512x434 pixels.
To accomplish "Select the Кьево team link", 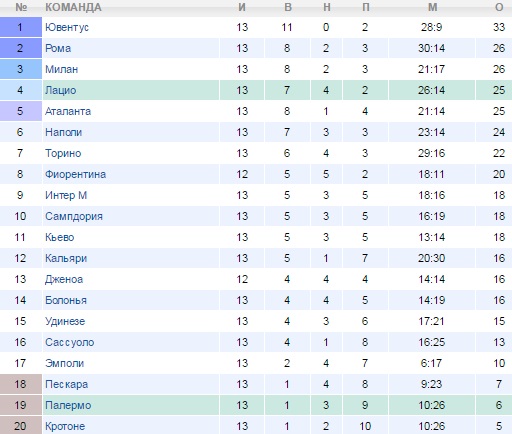I will click(60, 237).
